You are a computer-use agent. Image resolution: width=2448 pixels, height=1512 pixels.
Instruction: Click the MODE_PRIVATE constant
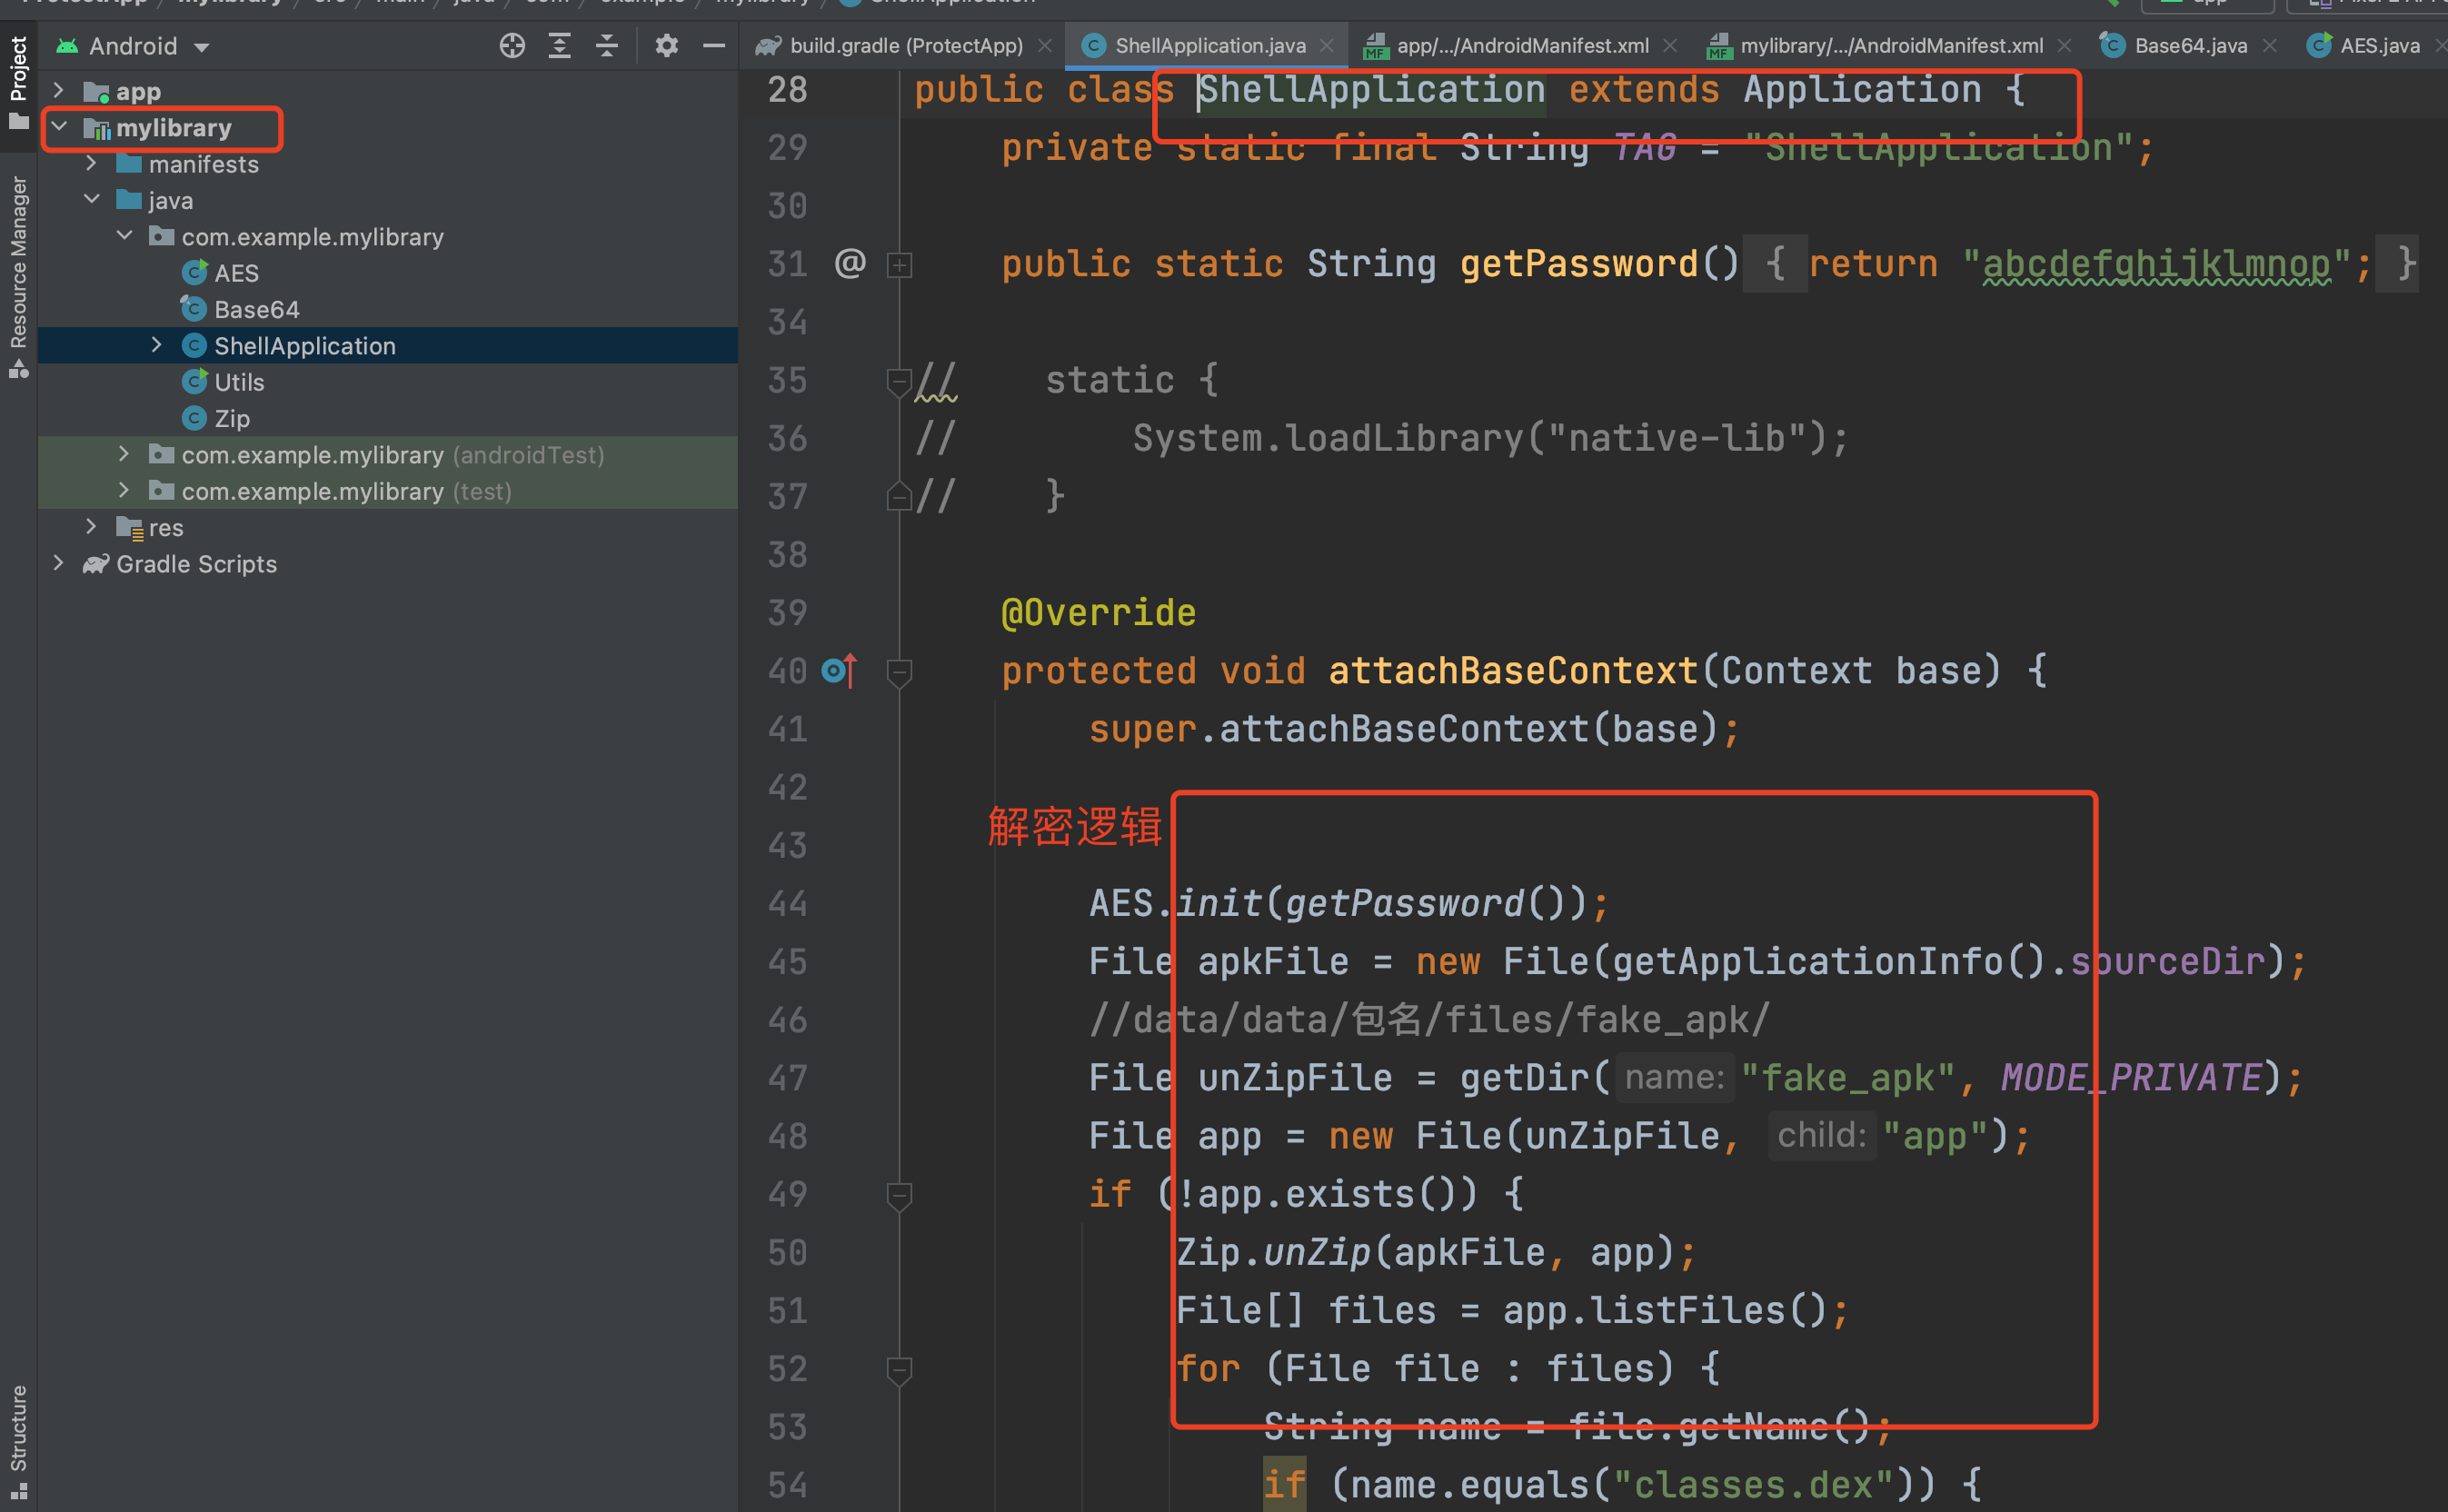pos(2131,1078)
